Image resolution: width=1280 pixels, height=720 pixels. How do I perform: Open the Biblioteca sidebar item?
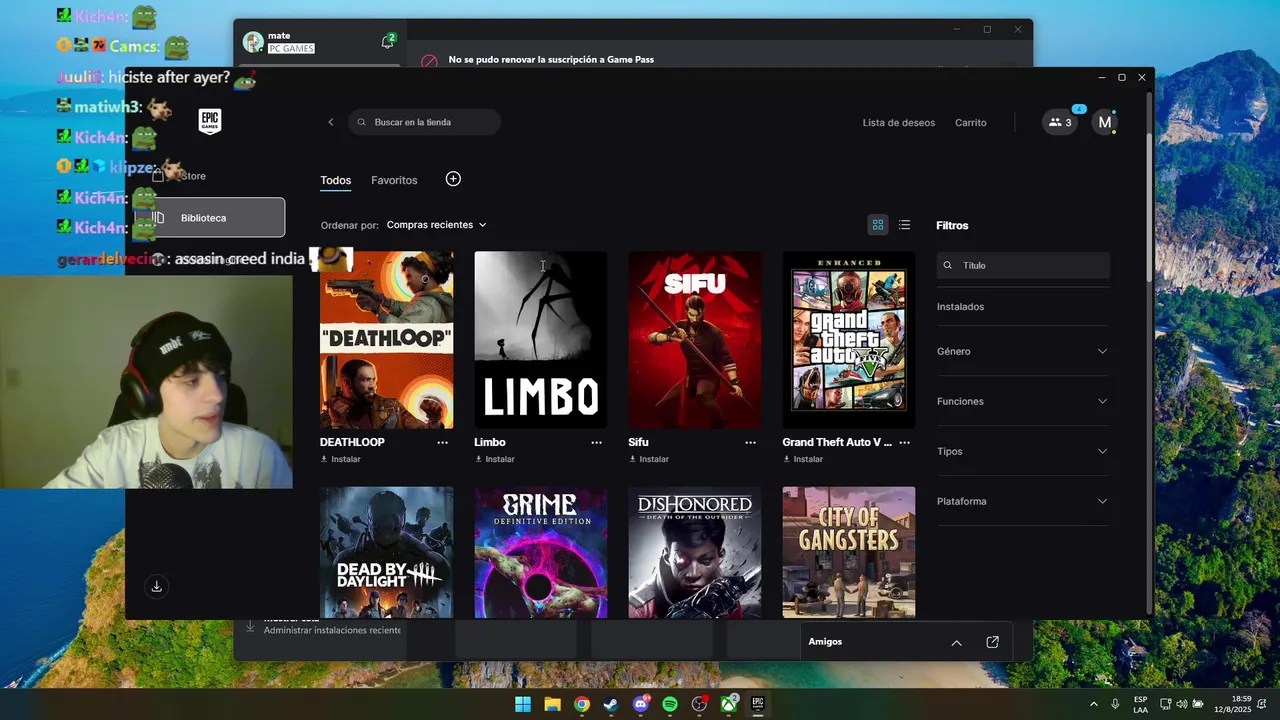click(210, 218)
